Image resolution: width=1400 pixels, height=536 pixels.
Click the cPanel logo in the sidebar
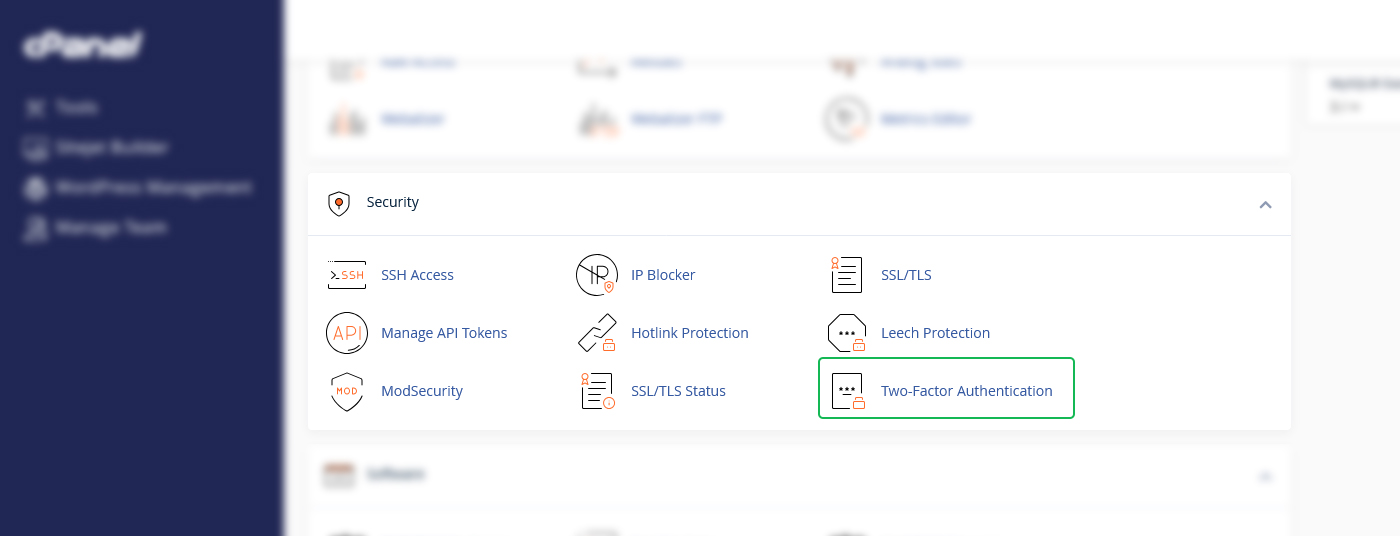(x=83, y=46)
